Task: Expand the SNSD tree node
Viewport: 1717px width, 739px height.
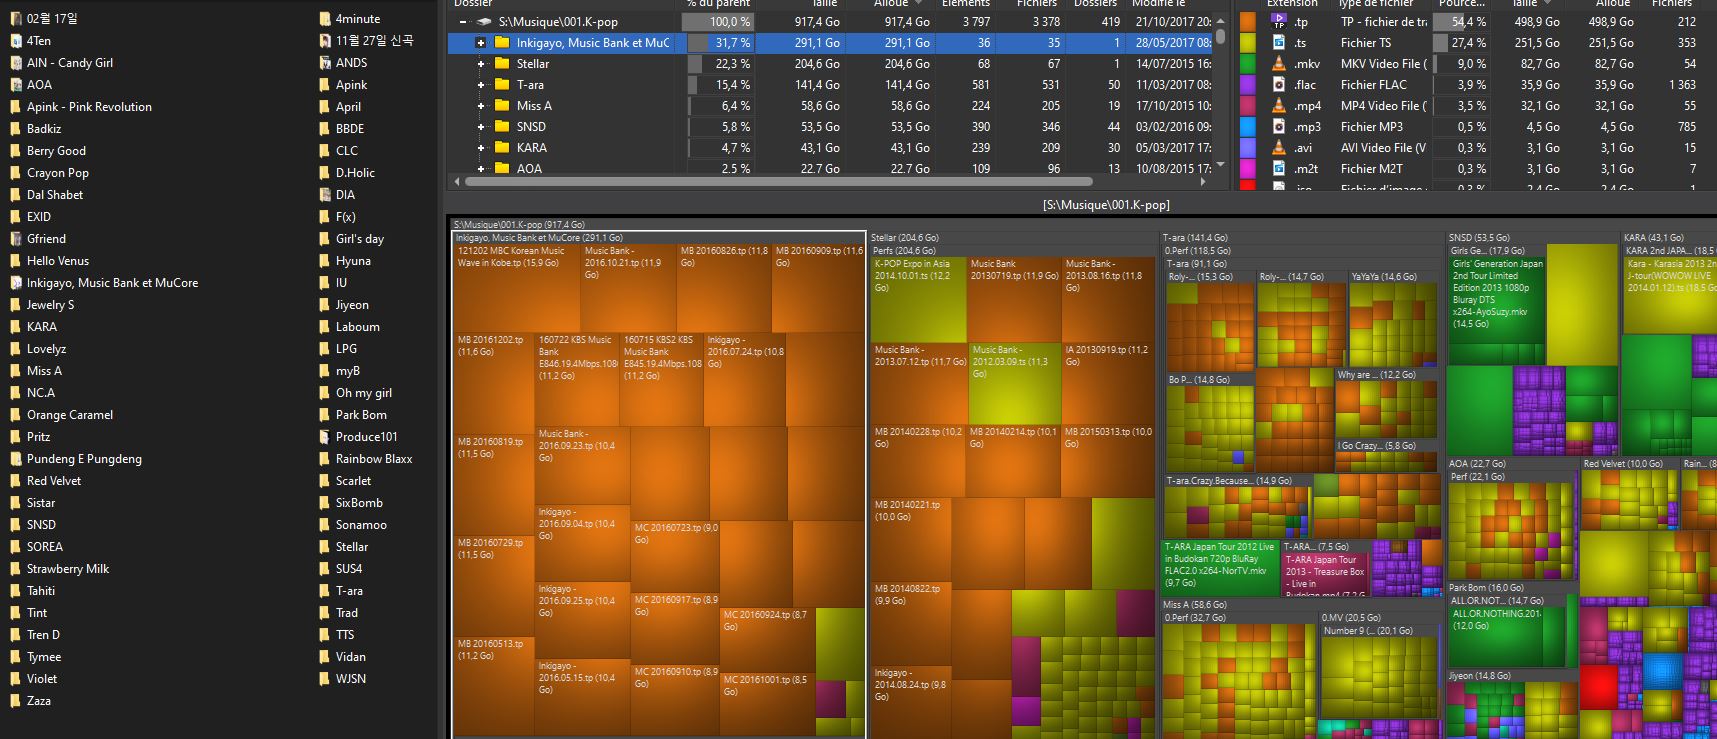Action: [x=480, y=127]
